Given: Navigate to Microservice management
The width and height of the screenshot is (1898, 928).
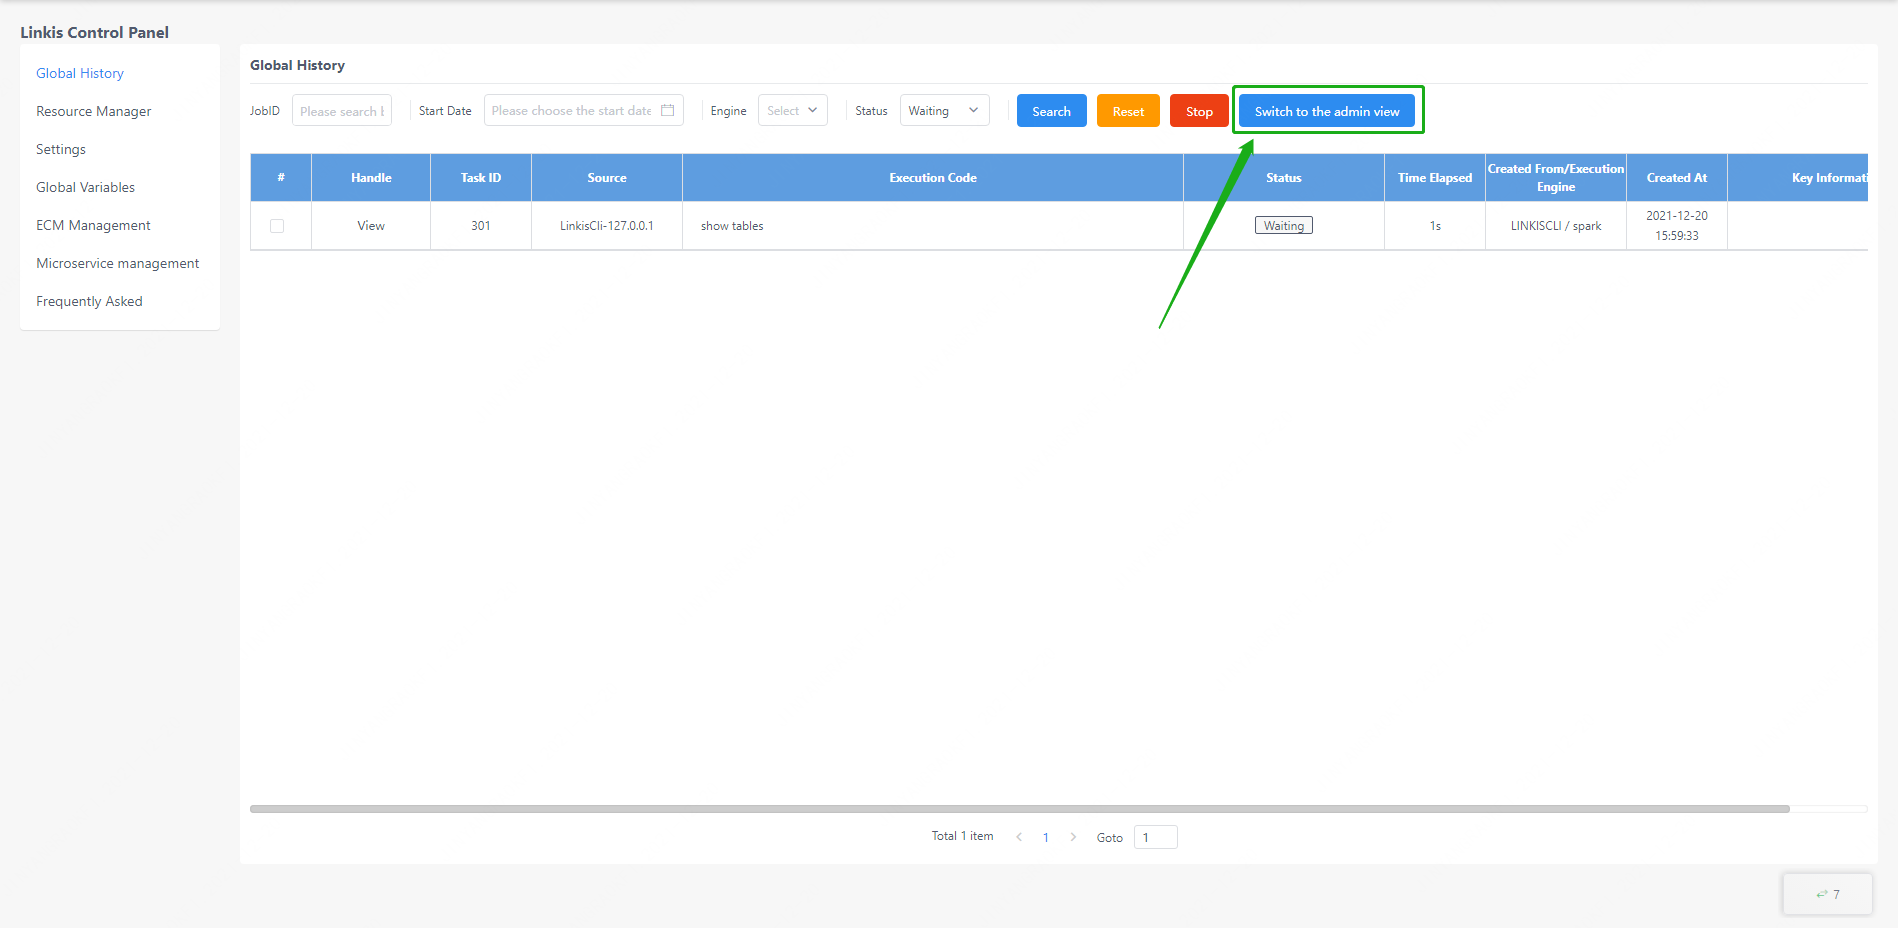Looking at the screenshot, I should click(x=117, y=263).
